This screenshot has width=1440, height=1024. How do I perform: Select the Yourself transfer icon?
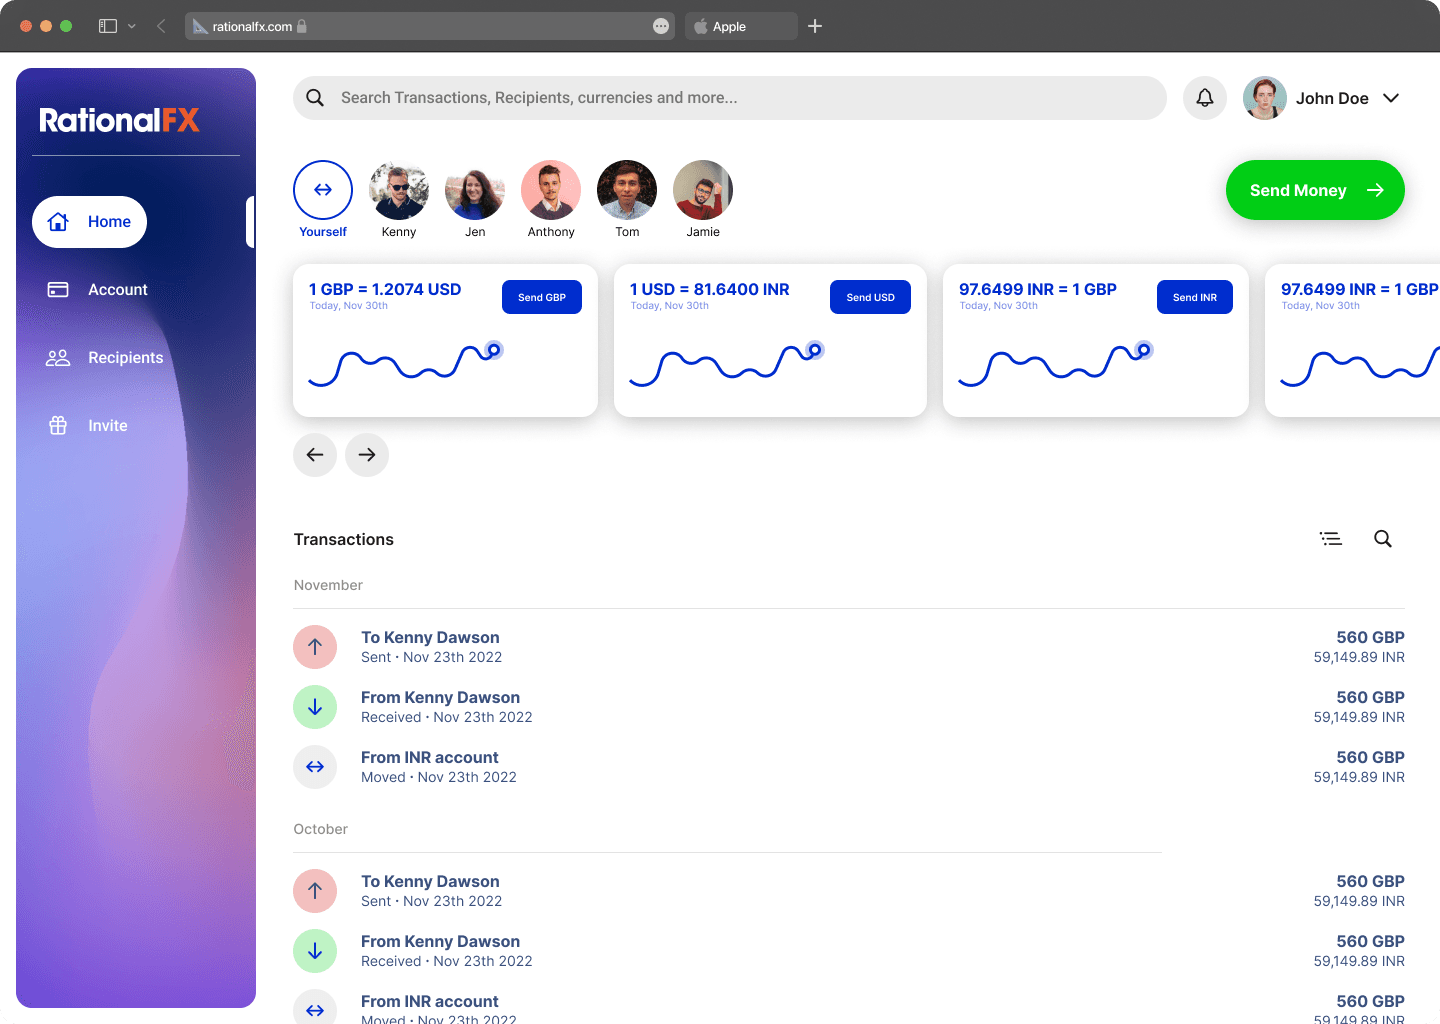(323, 190)
